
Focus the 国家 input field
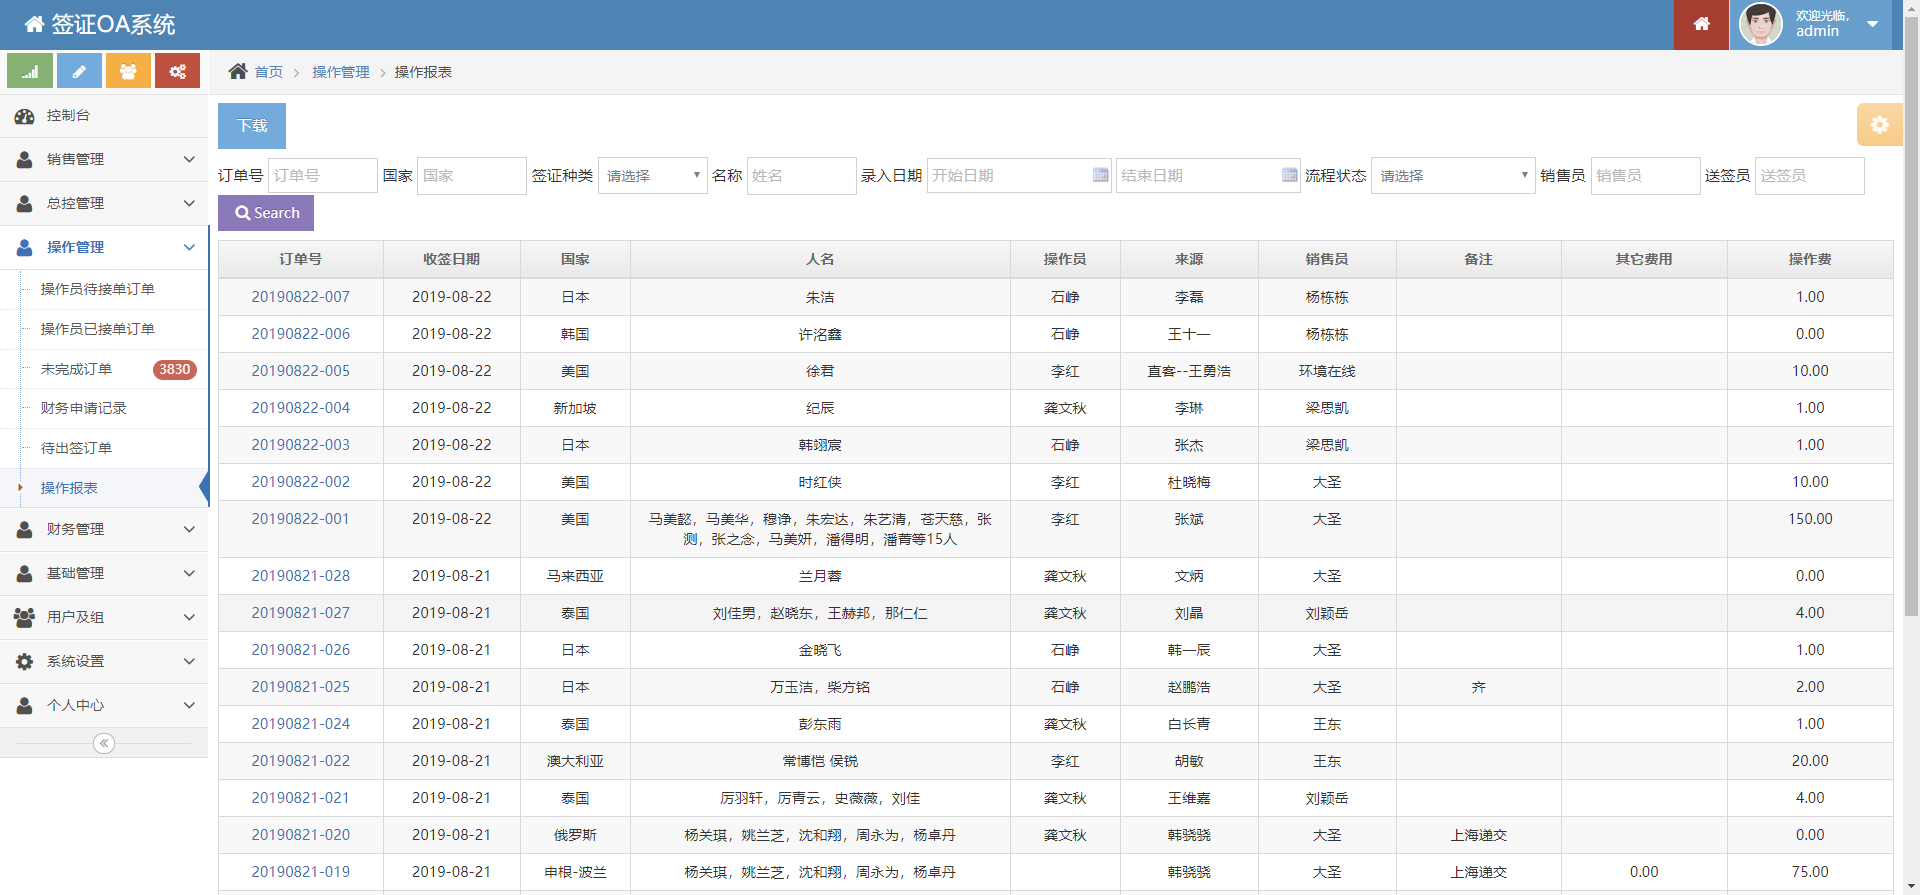[472, 175]
